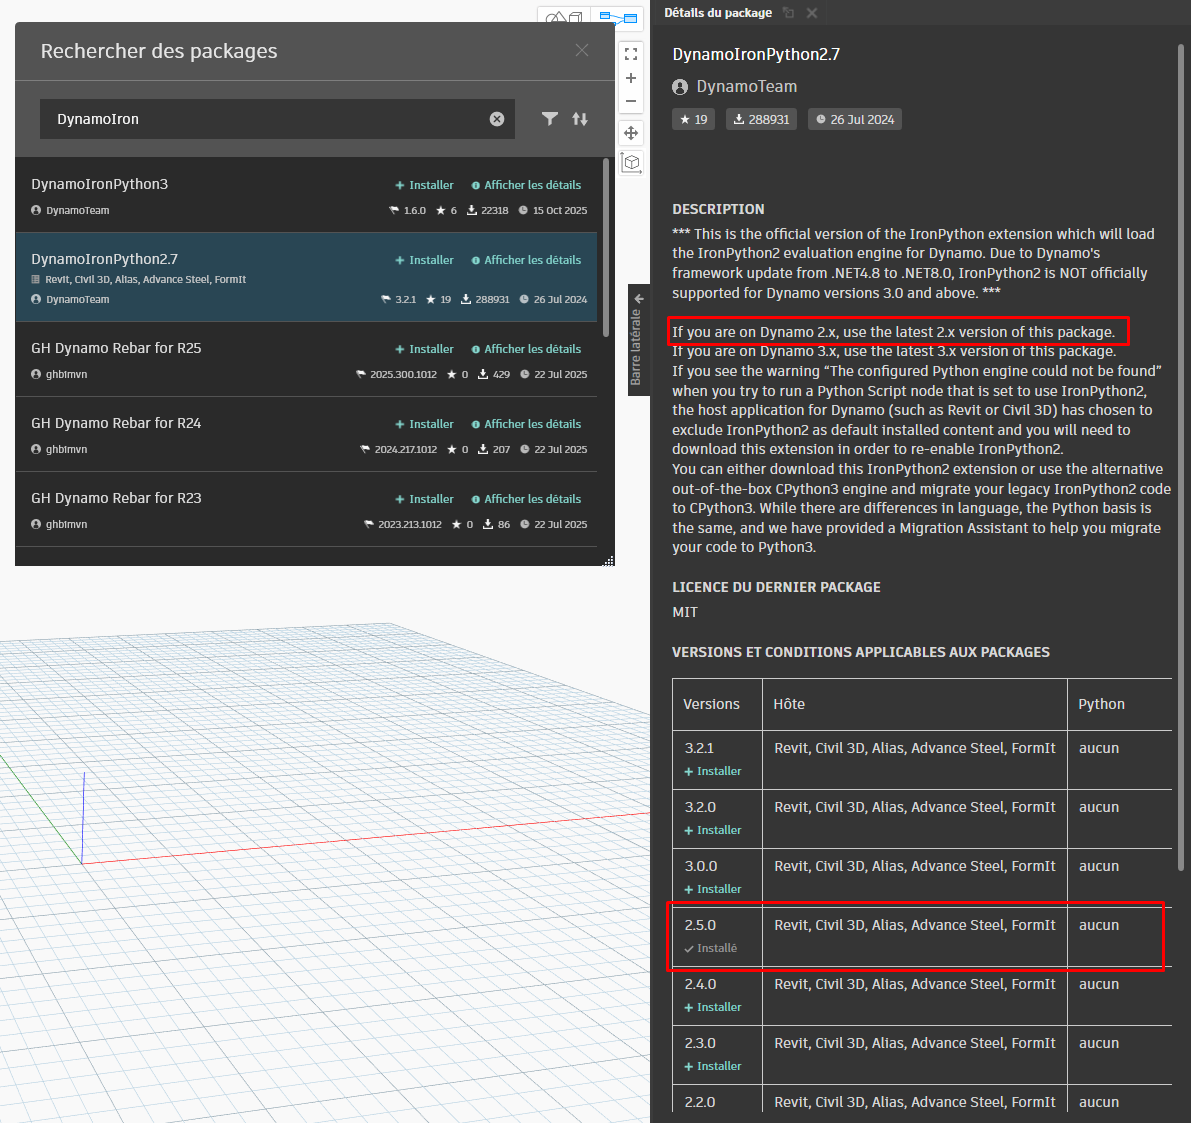
Task: Activate the pan tool icon
Action: (630, 133)
